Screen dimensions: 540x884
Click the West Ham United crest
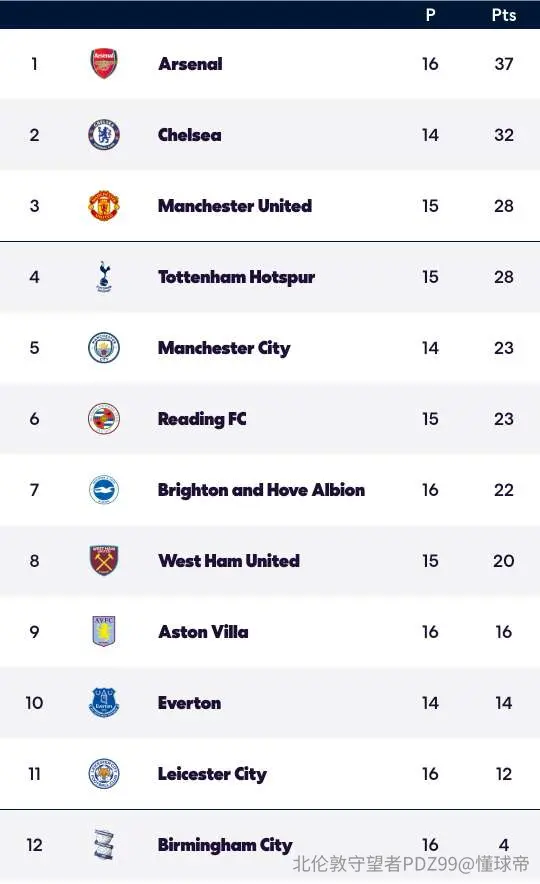pyautogui.click(x=104, y=560)
